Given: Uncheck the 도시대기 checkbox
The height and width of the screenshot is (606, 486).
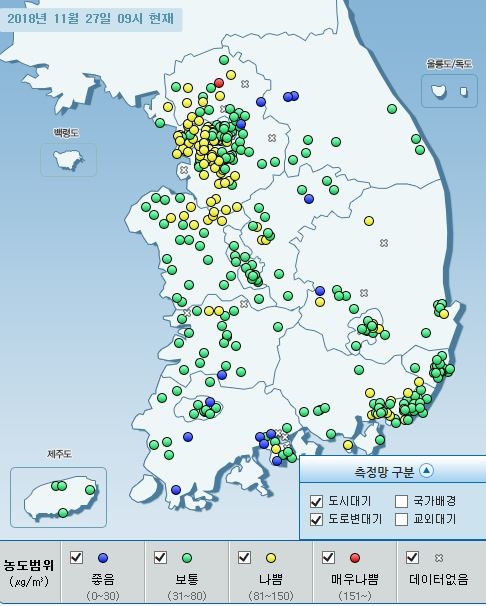Looking at the screenshot, I should coord(316,502).
